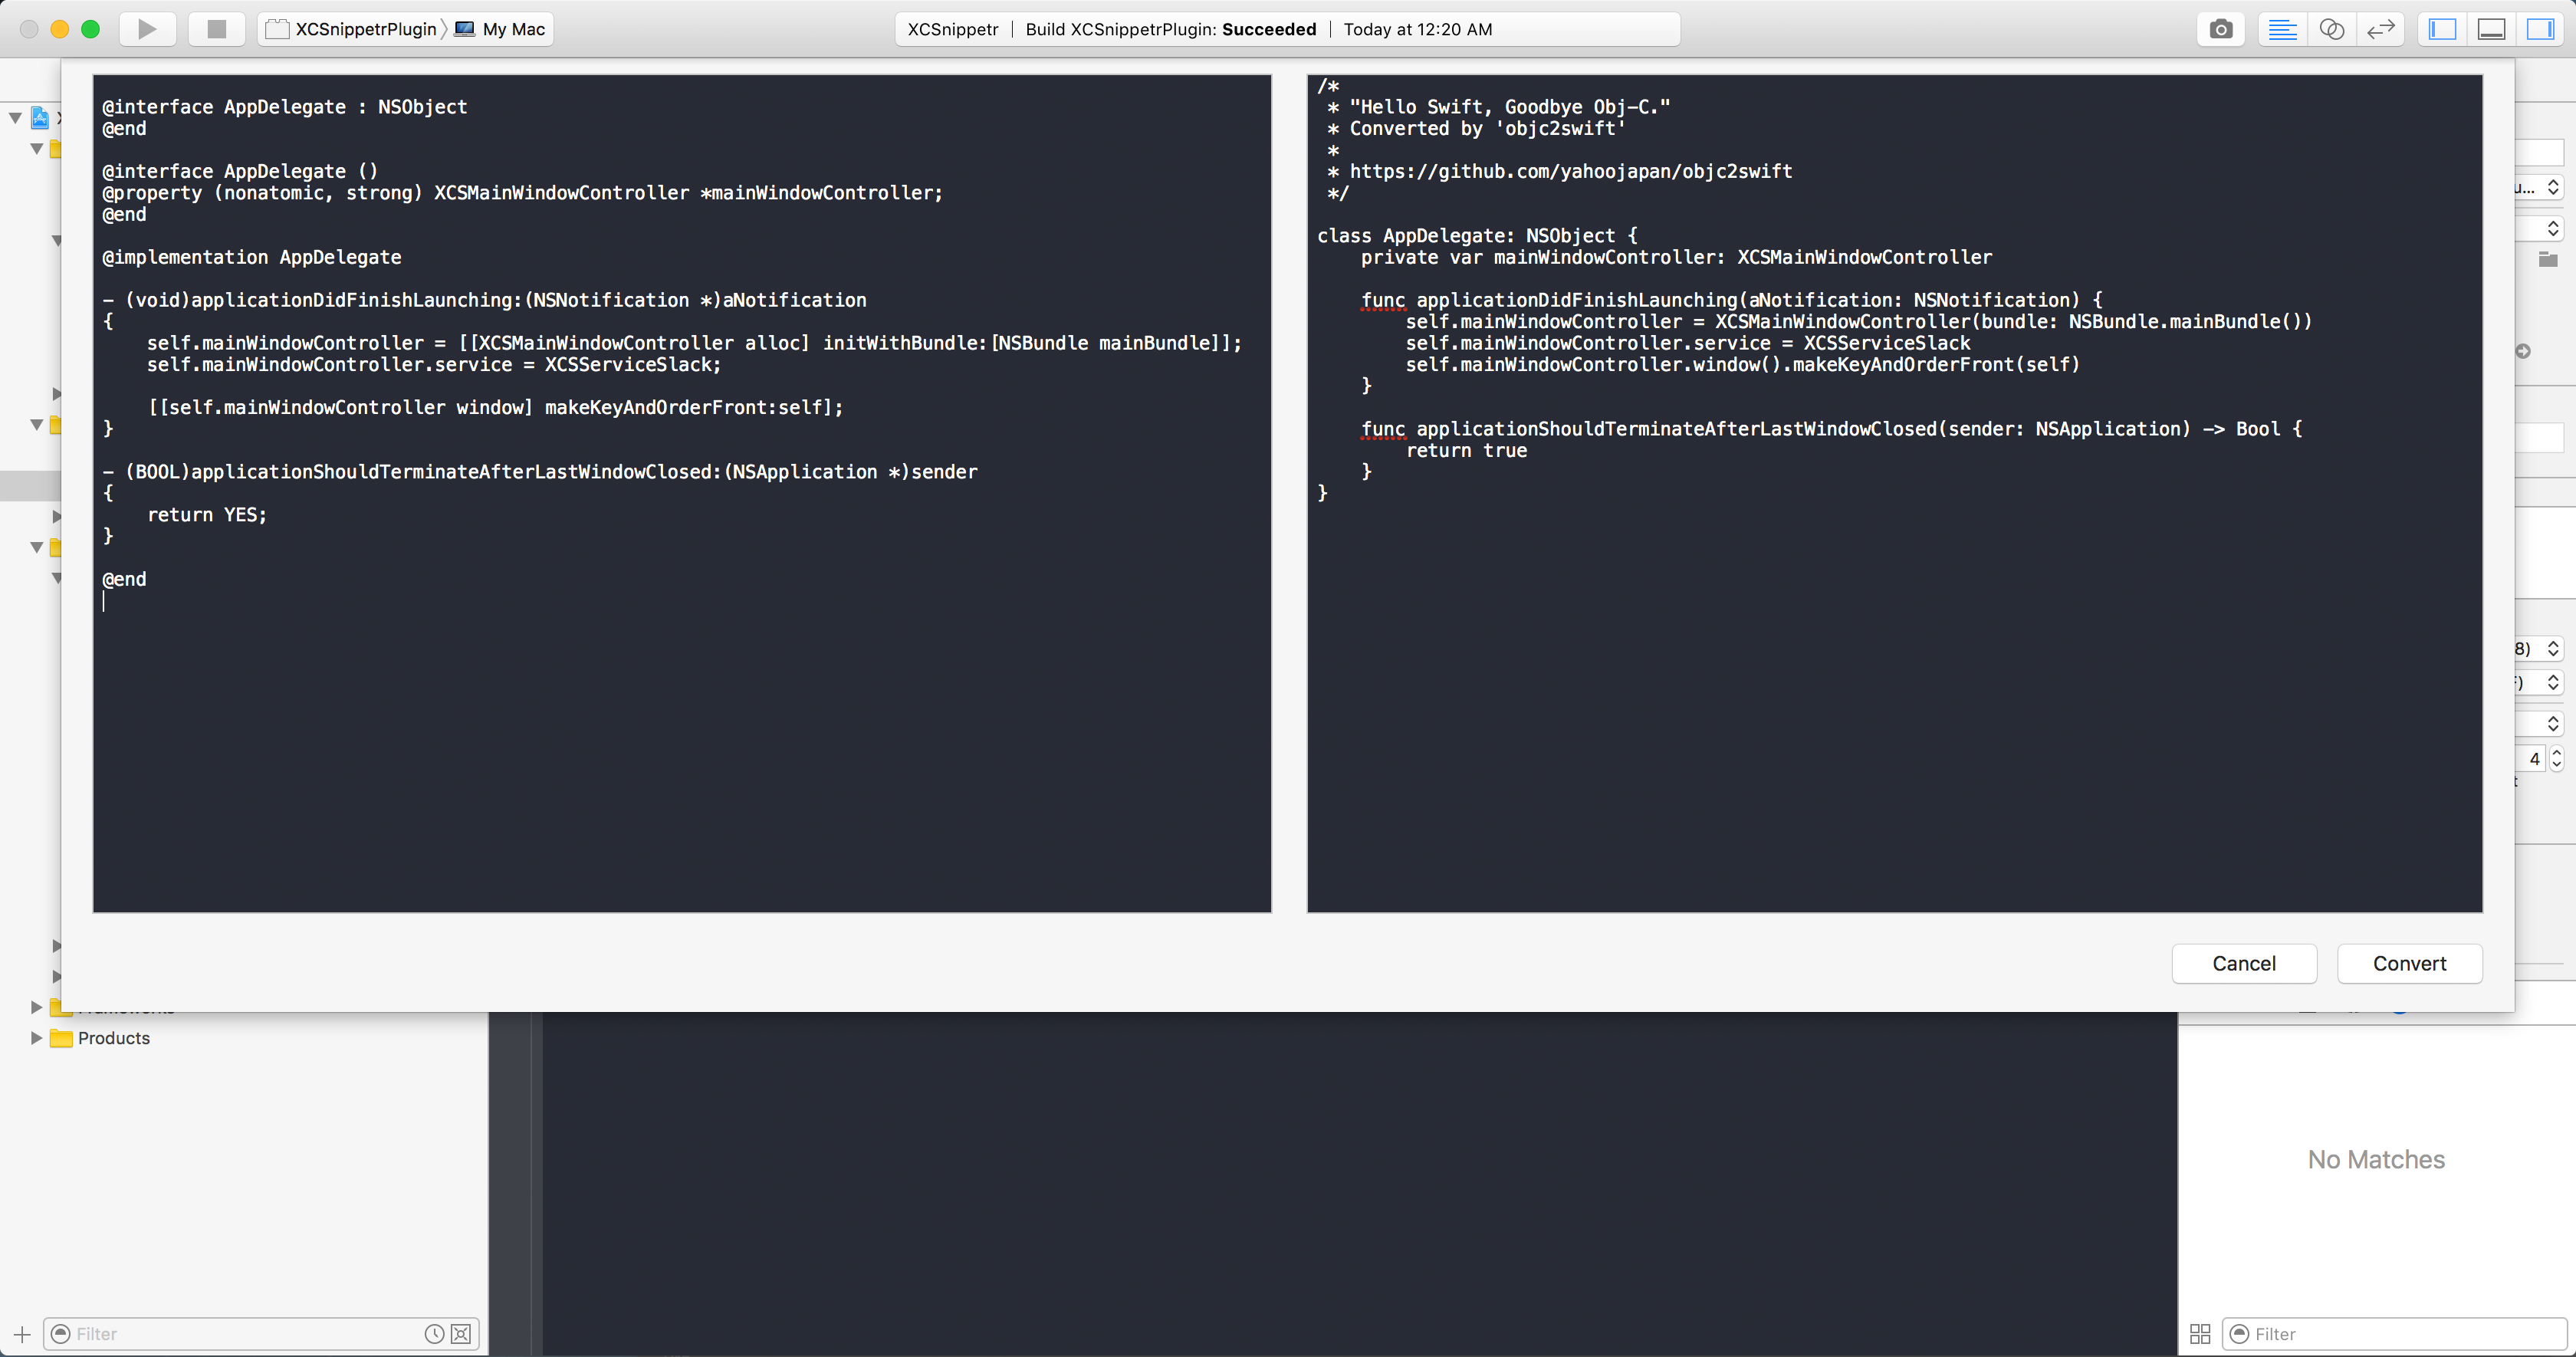Click the Run (play) button
Viewport: 2576px width, 1357px height.
tap(147, 29)
